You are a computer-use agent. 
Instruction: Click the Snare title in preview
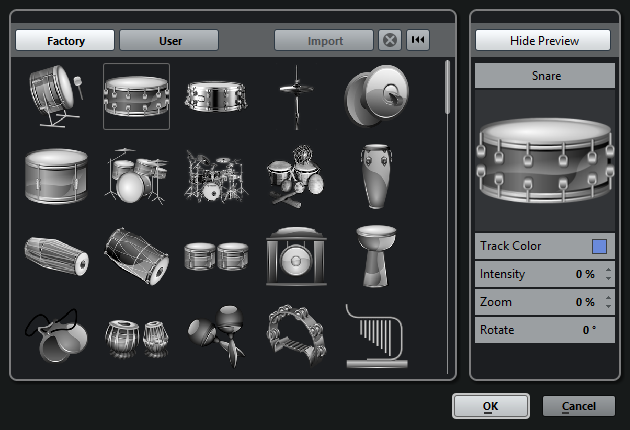point(546,76)
